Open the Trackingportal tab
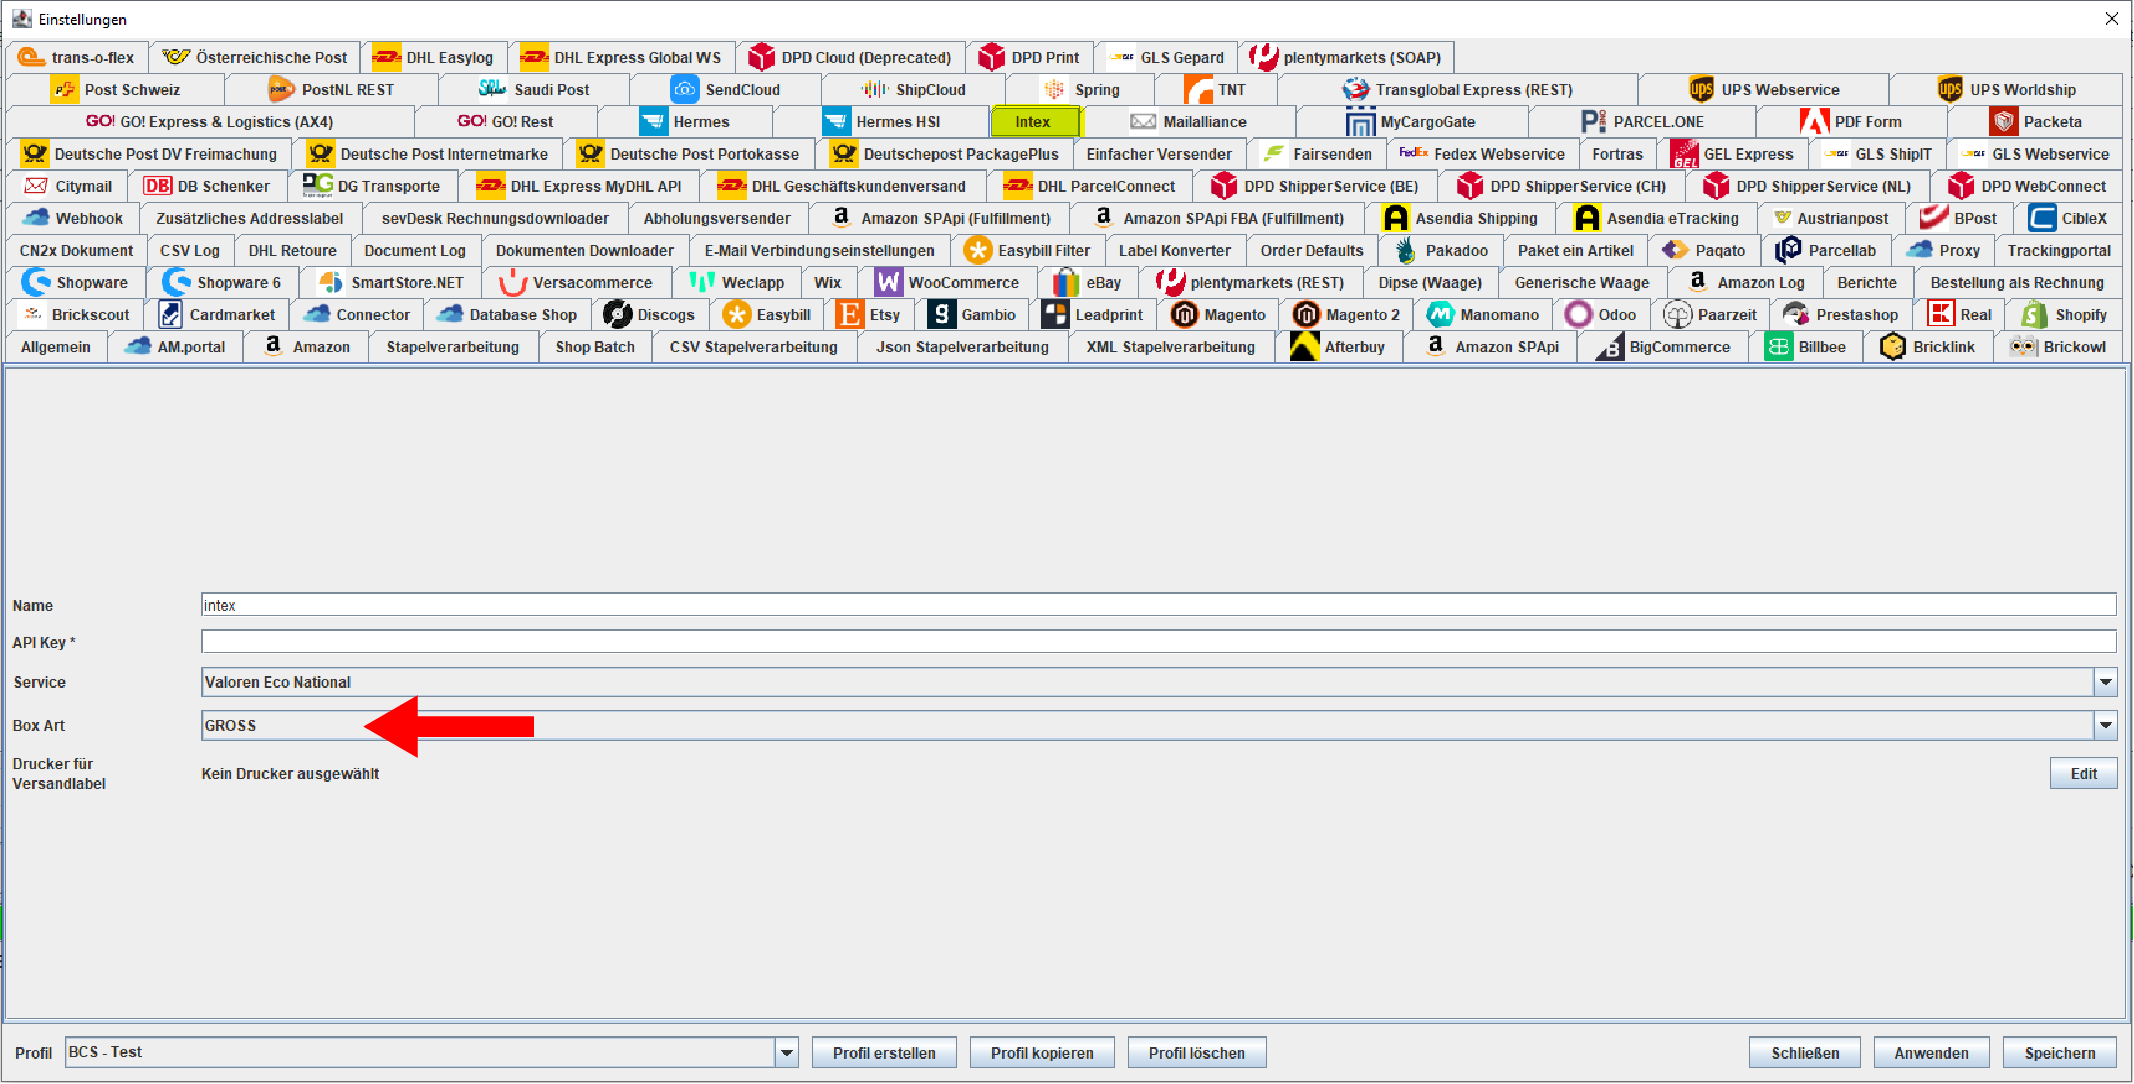2134x1084 pixels. (2059, 251)
